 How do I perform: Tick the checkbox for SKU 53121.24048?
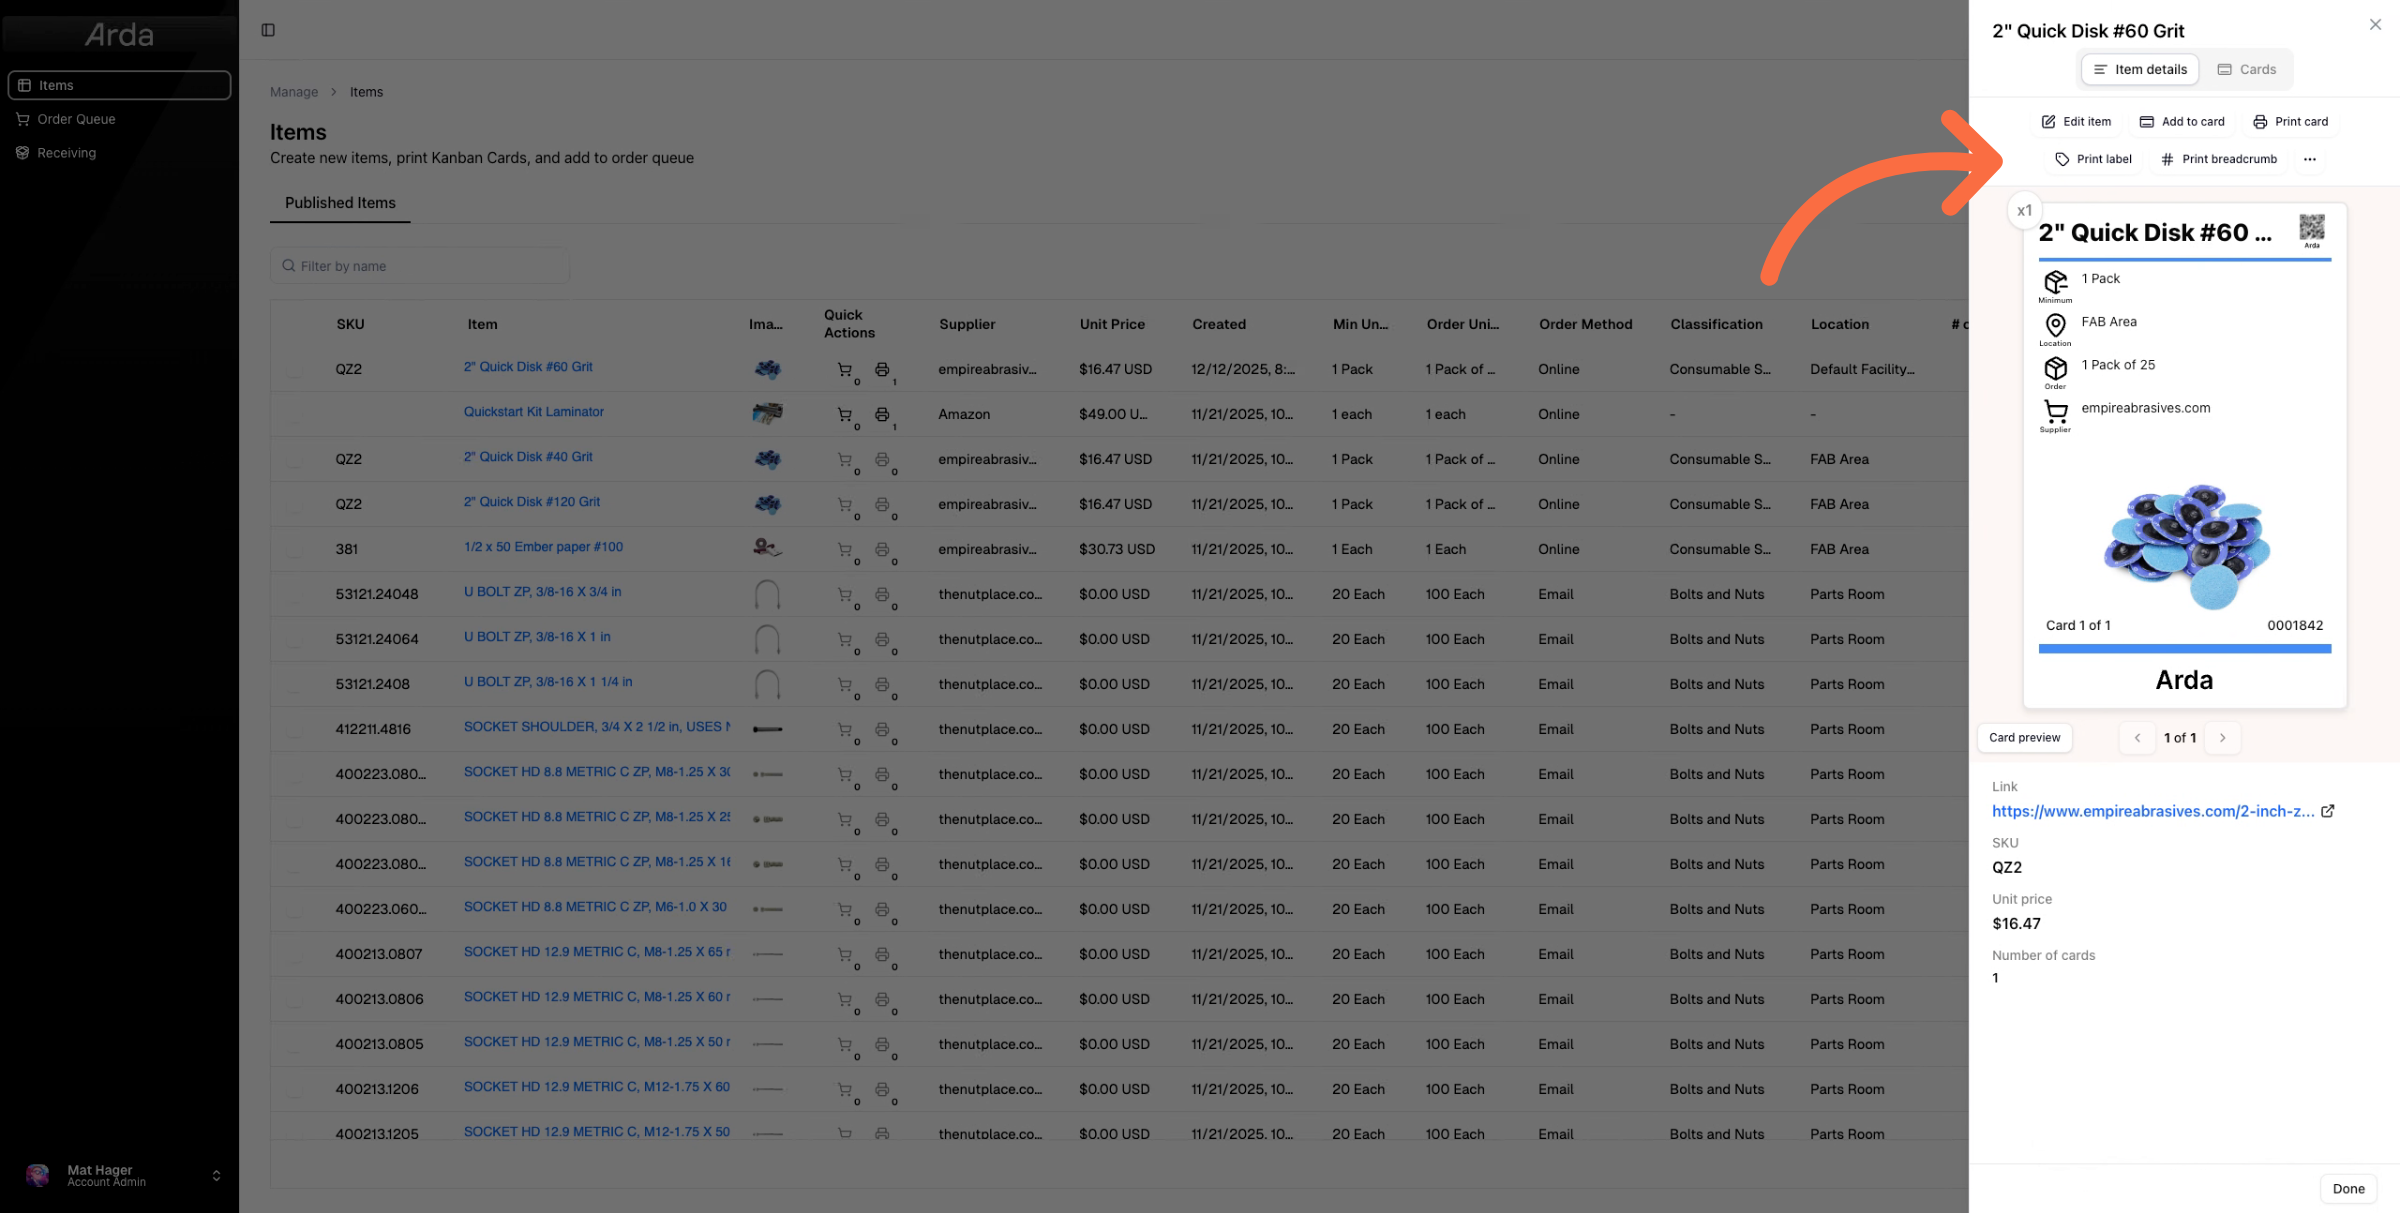pos(295,594)
